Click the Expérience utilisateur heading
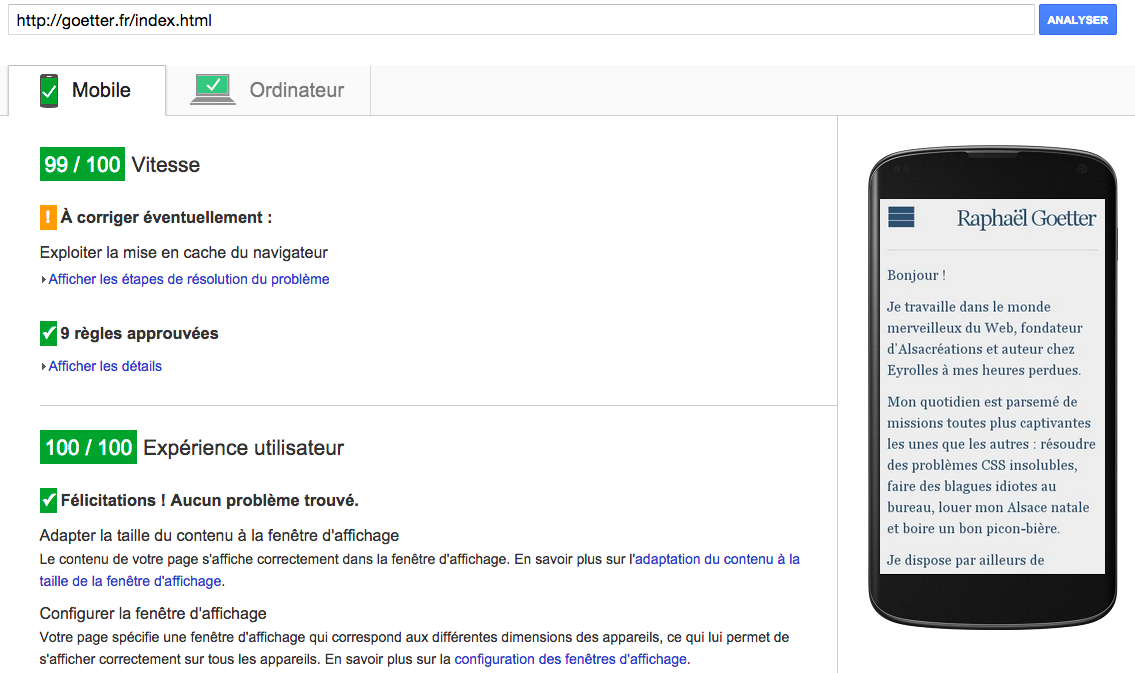Image resolution: width=1135 pixels, height=673 pixels. 243,448
